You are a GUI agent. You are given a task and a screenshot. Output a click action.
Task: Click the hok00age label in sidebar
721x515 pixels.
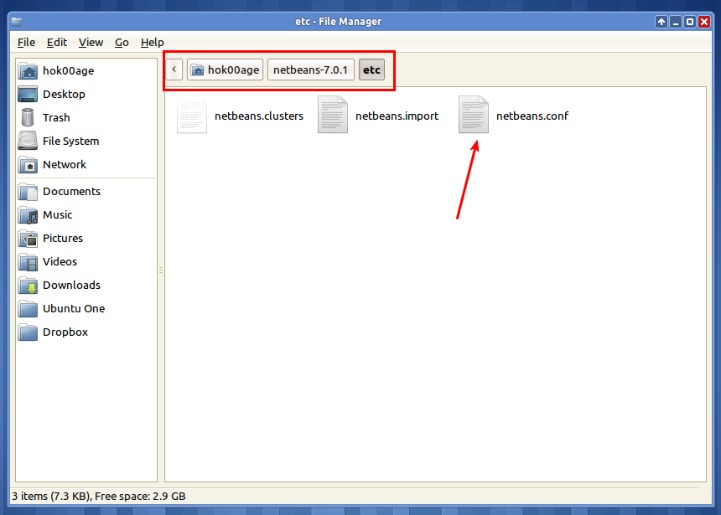pos(68,71)
